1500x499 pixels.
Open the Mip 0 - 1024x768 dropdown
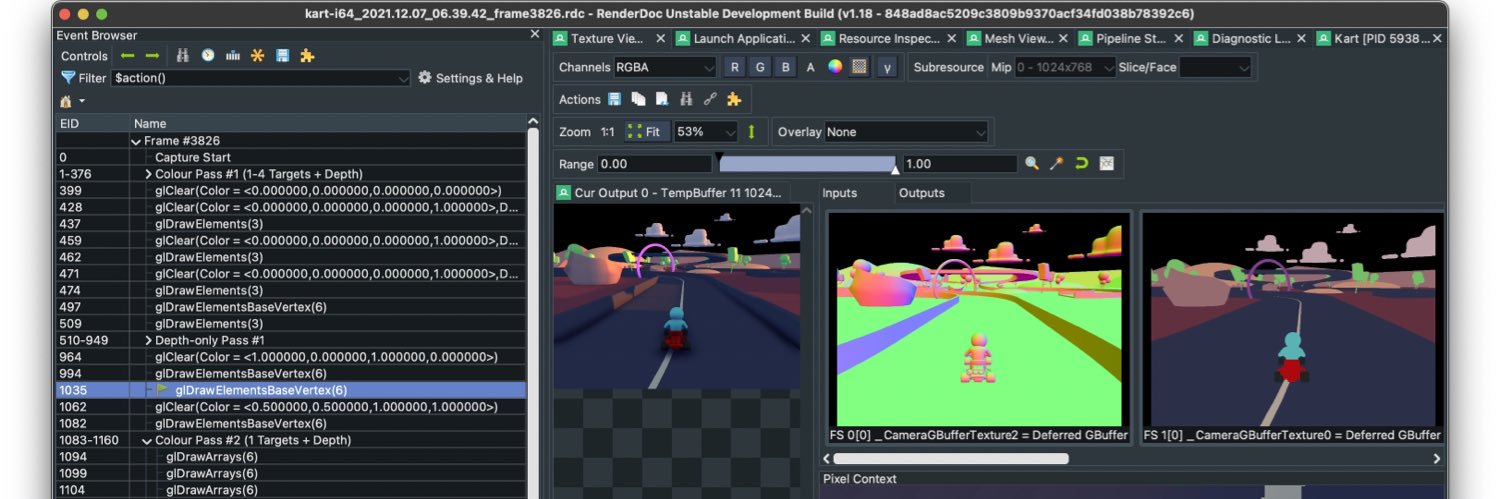tap(1065, 67)
